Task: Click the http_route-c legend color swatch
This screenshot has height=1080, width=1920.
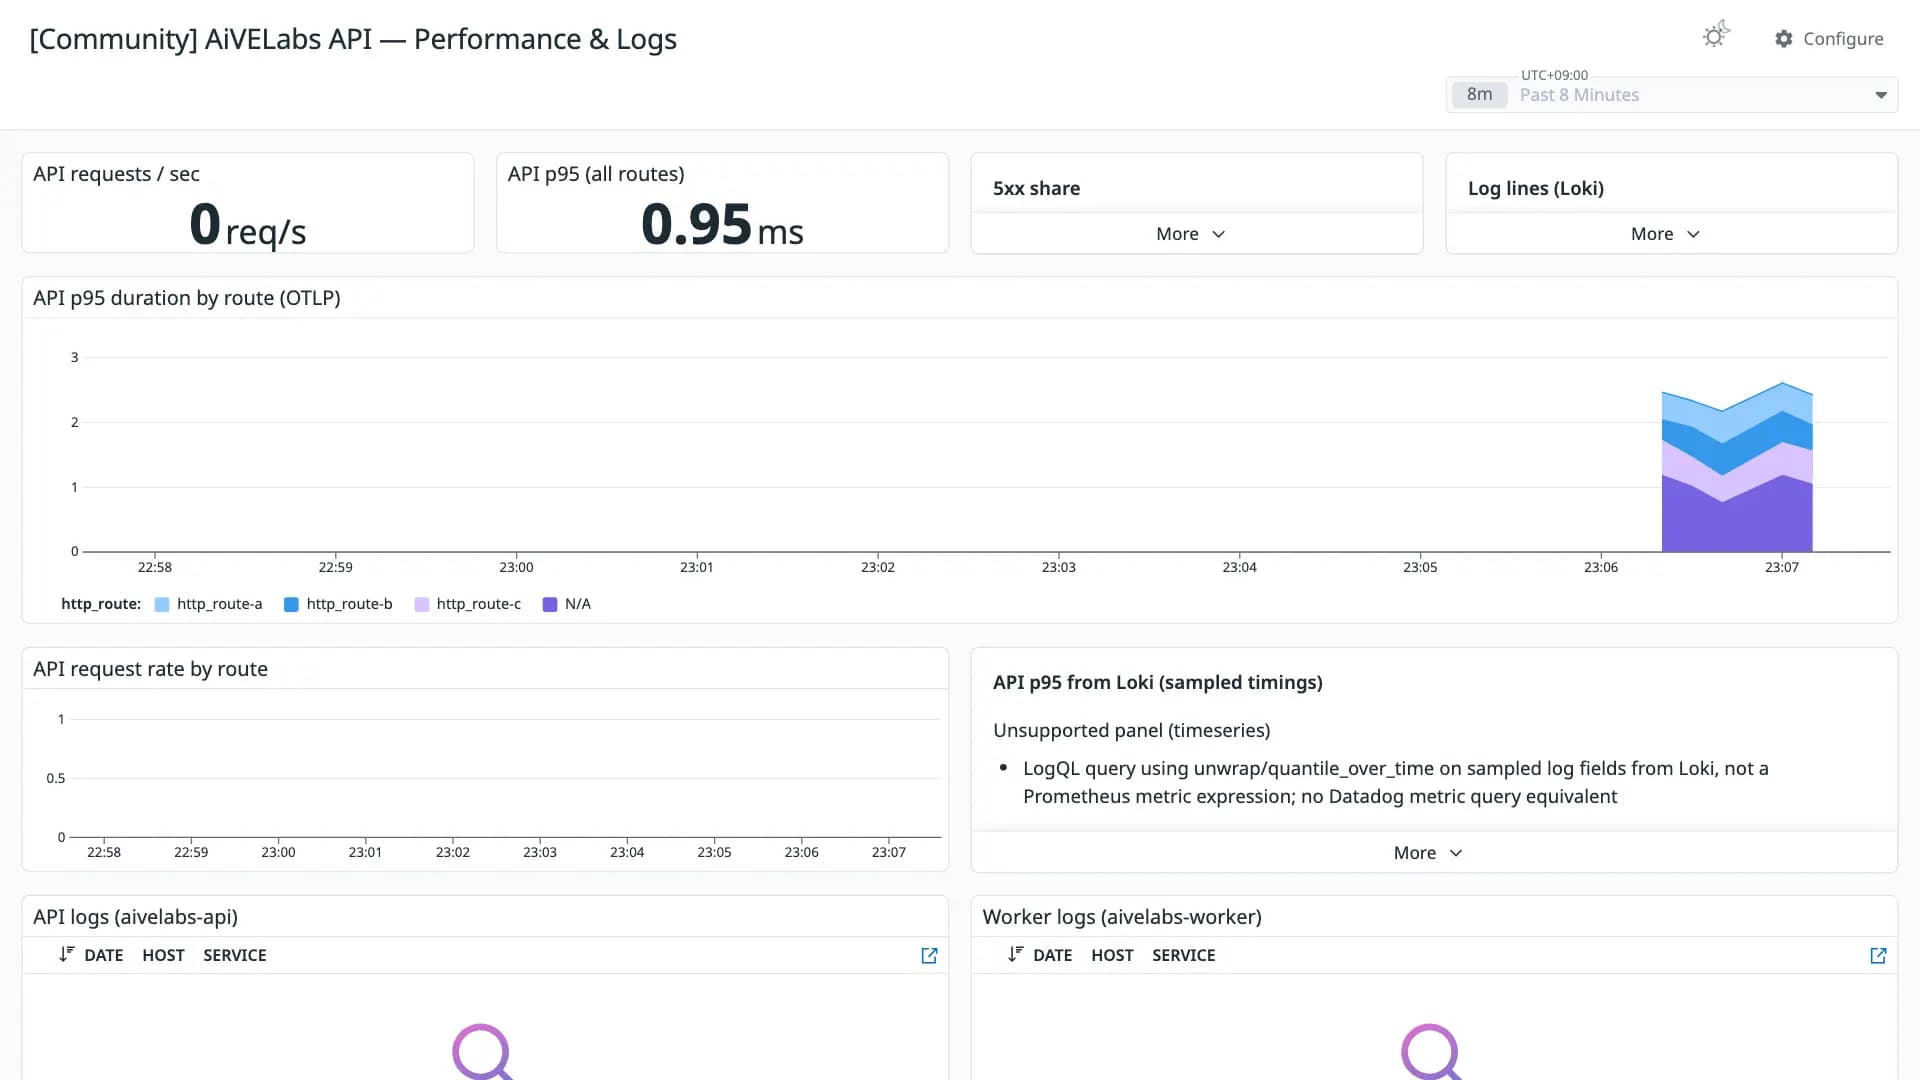Action: point(422,605)
